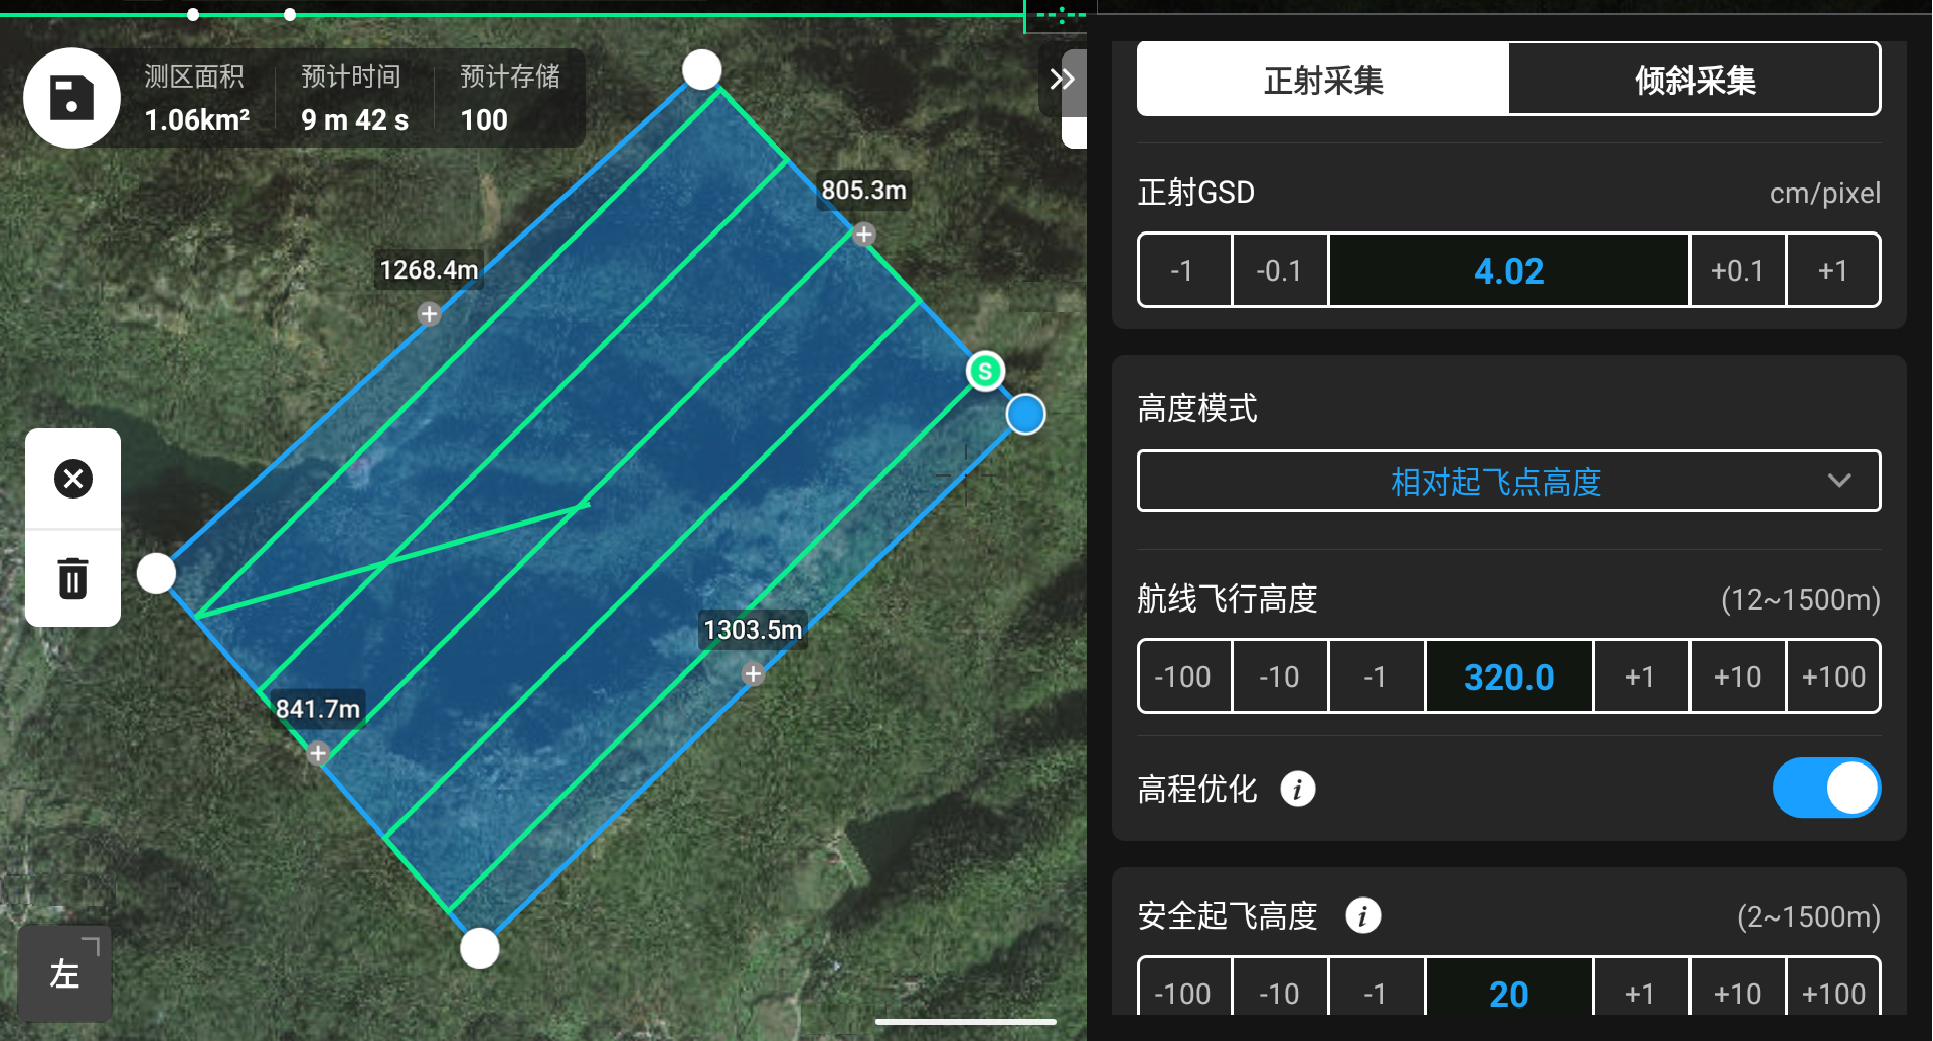Decrease 航线飞行高度 by 1
The image size is (1933, 1041).
pyautogui.click(x=1376, y=677)
